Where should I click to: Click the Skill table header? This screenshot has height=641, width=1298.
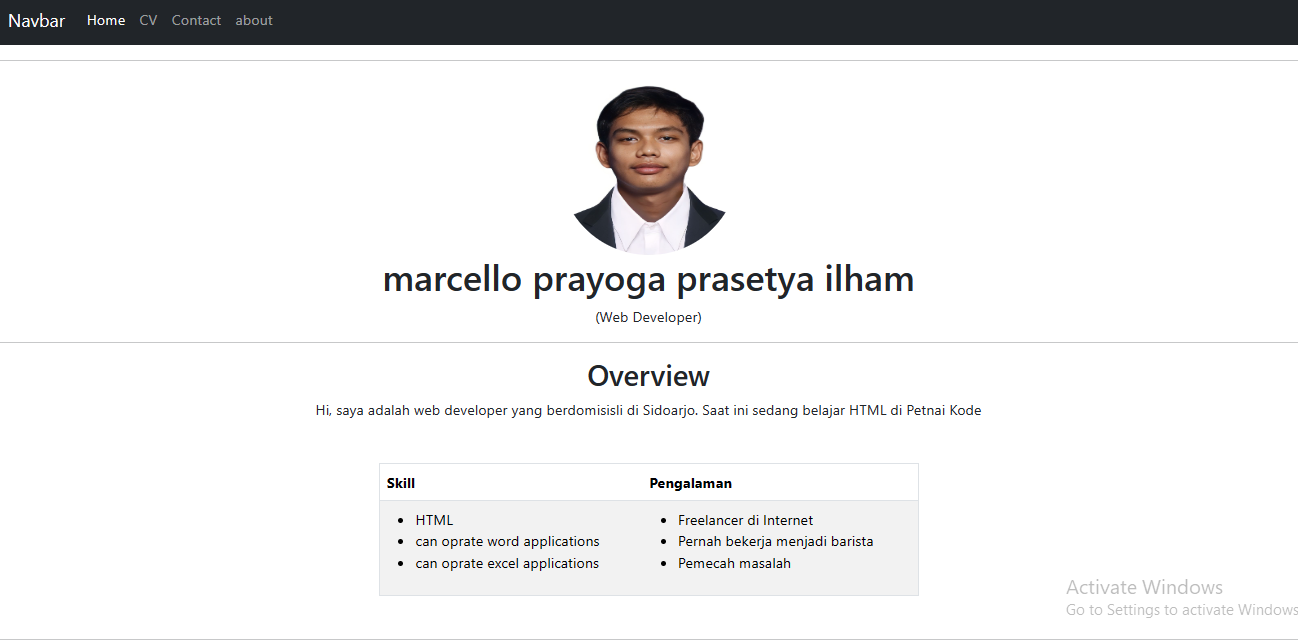pyautogui.click(x=401, y=482)
